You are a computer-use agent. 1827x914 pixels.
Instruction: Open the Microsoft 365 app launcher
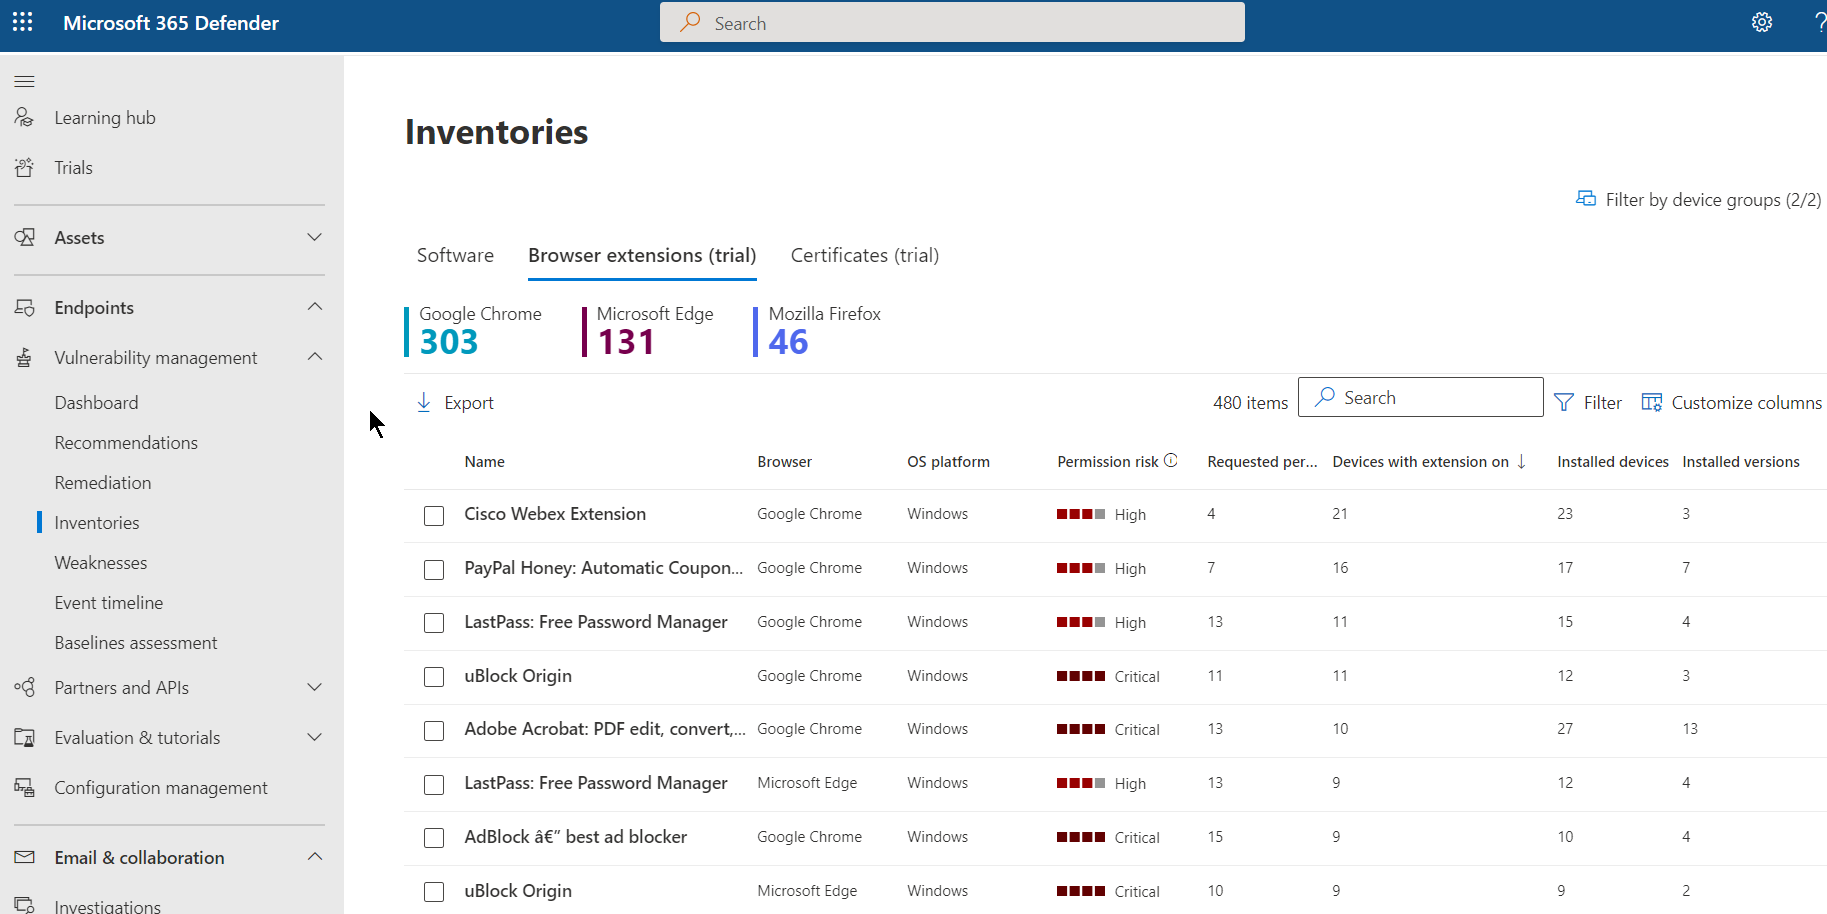pyautogui.click(x=22, y=22)
